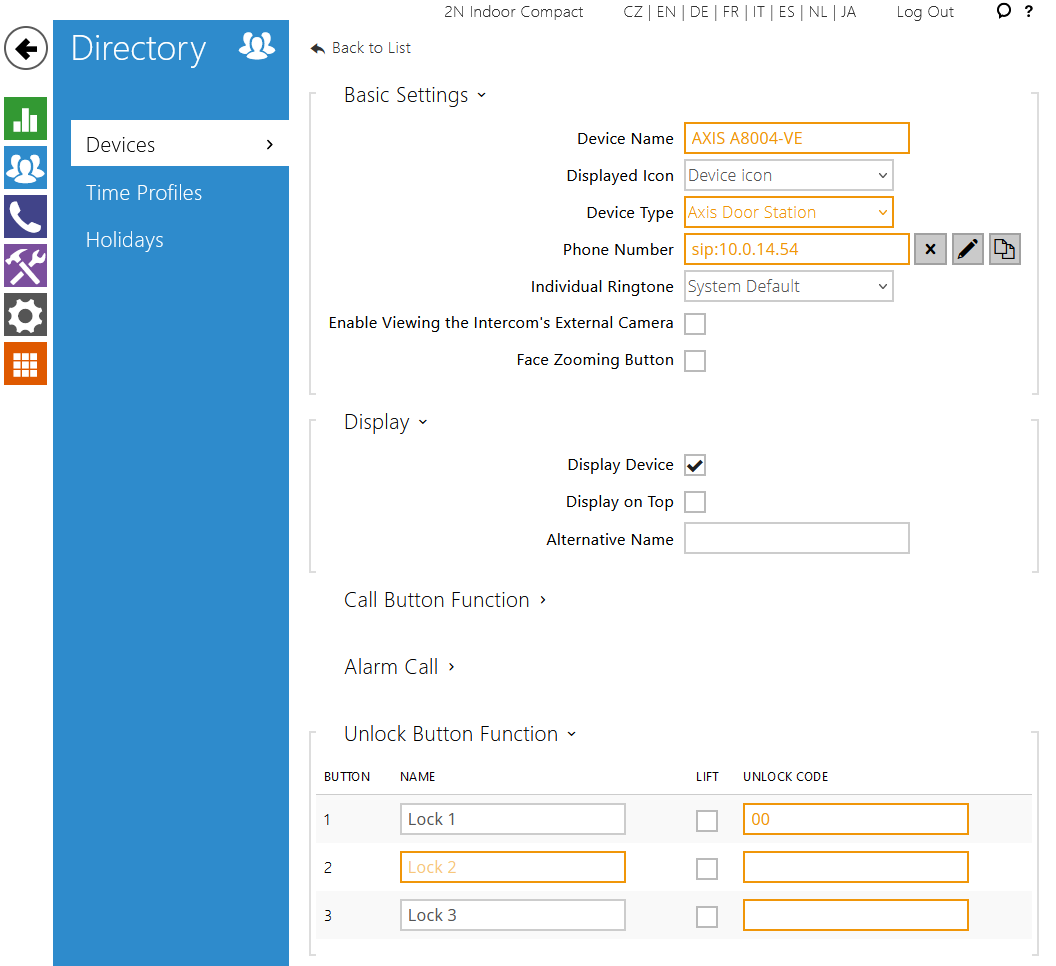Image resolution: width=1056 pixels, height=966 pixels.
Task: Open the phone Calling icon
Action: pyautogui.click(x=26, y=217)
